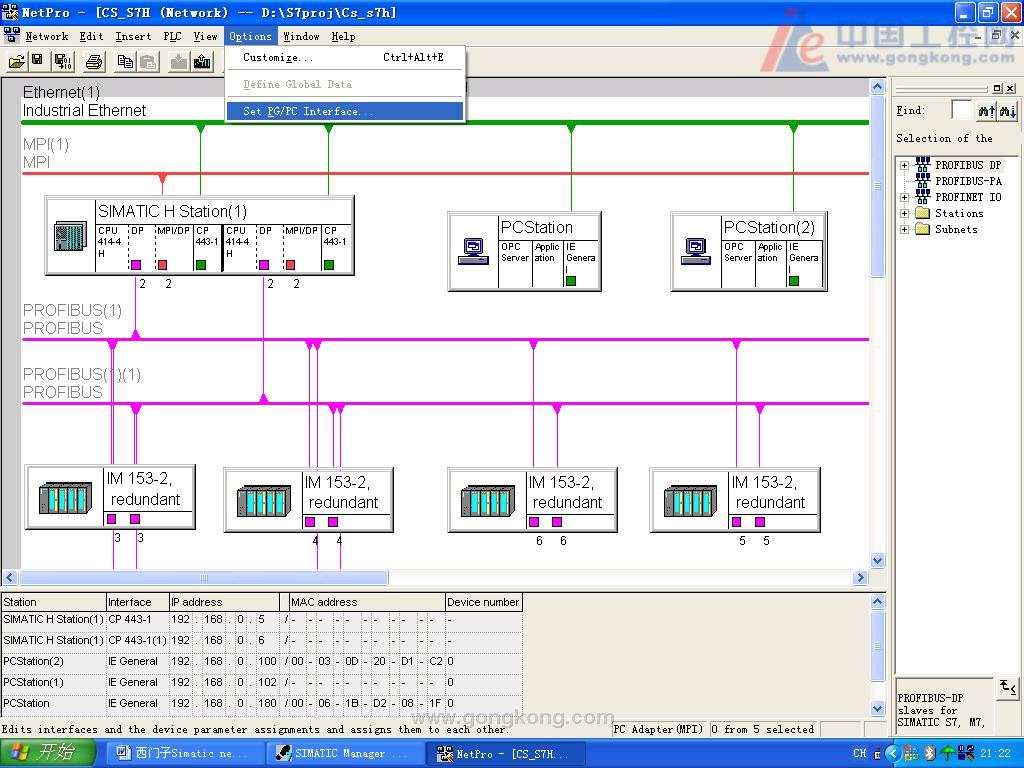
Task: Select the PROFINET IO catalog entry
Action: pyautogui.click(x=968, y=197)
